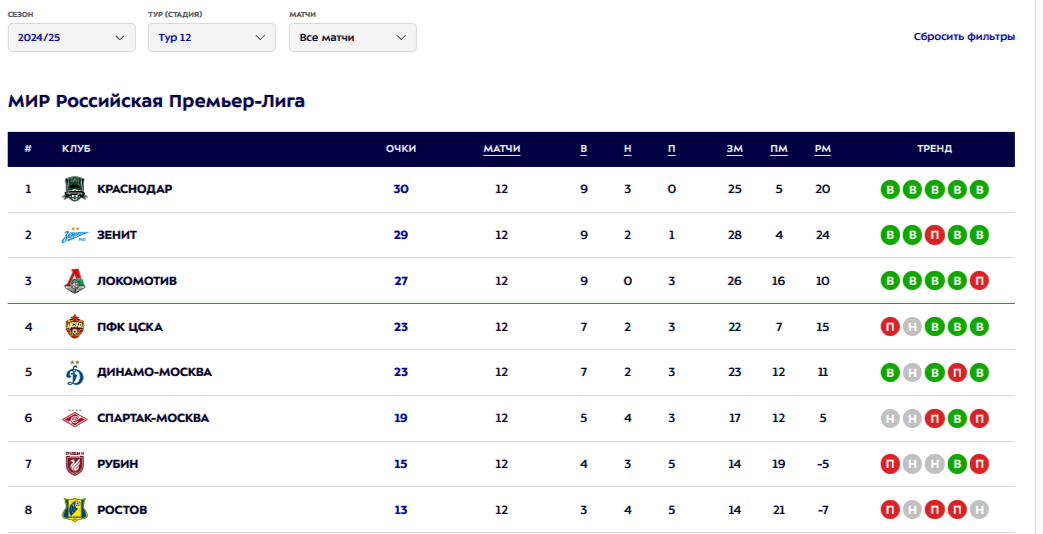Click the Рубин club crest
The height and width of the screenshot is (534, 1043).
coord(74,464)
